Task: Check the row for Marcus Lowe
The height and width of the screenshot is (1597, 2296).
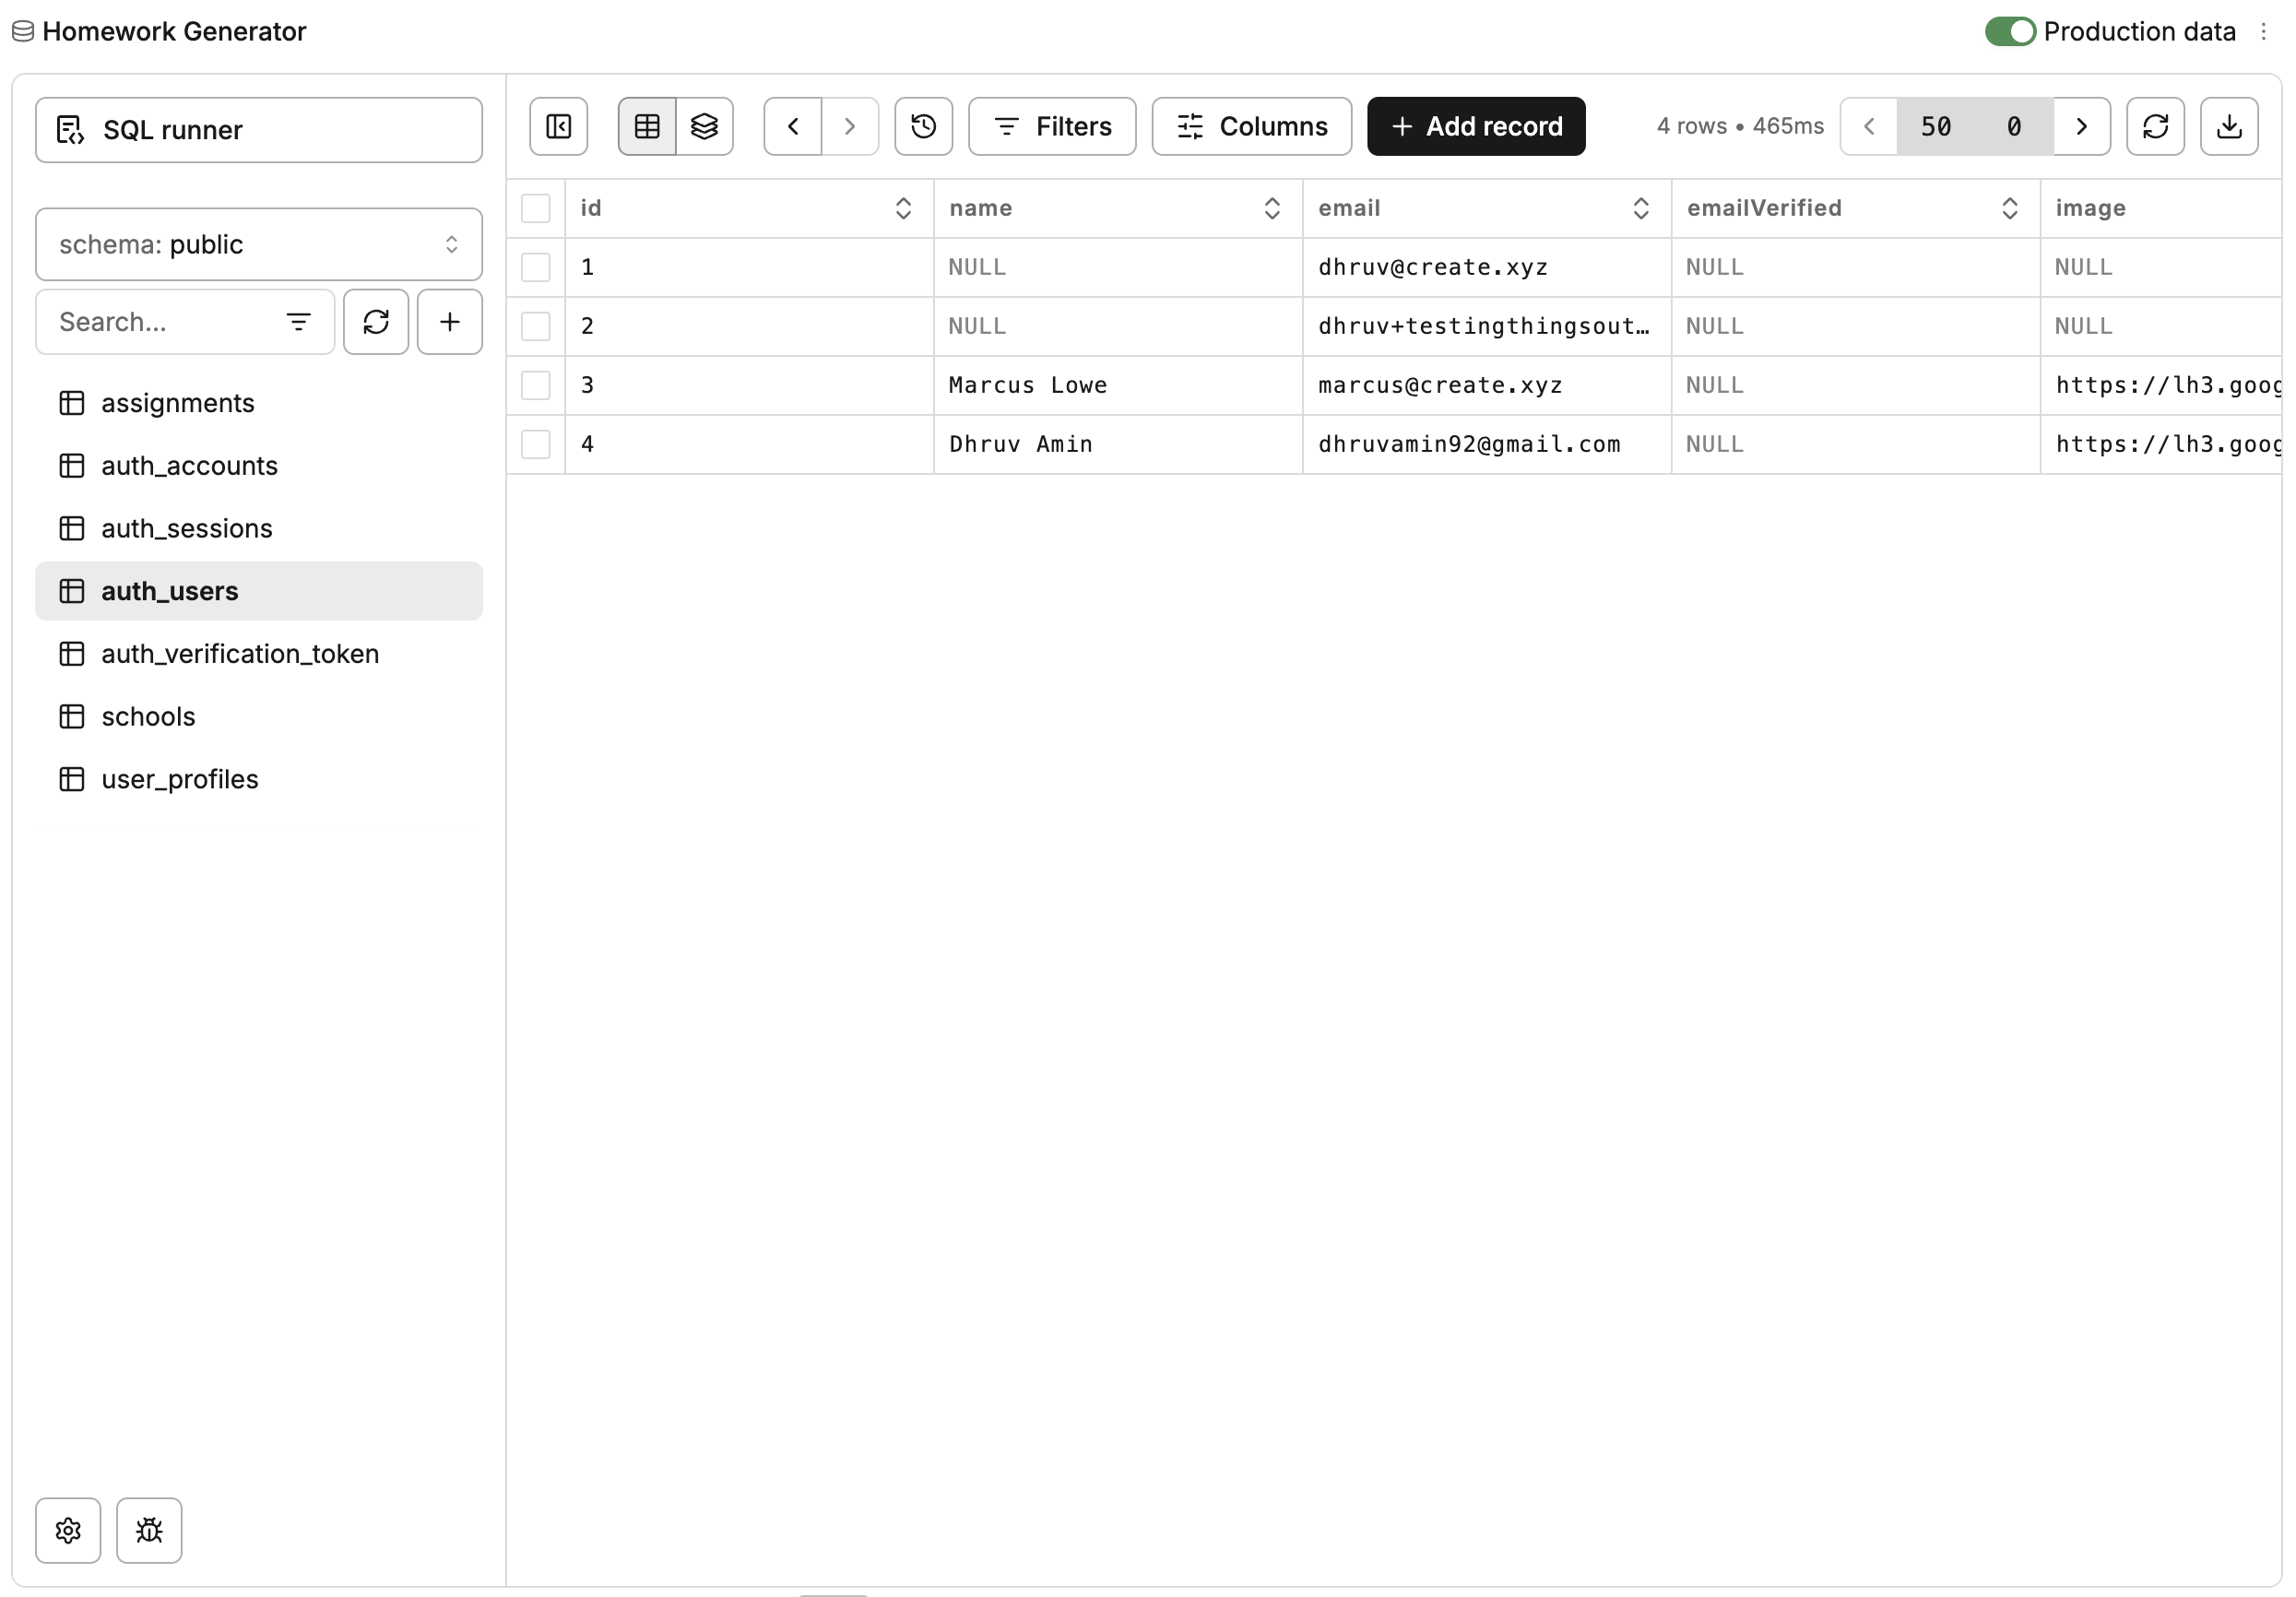Action: (536, 385)
